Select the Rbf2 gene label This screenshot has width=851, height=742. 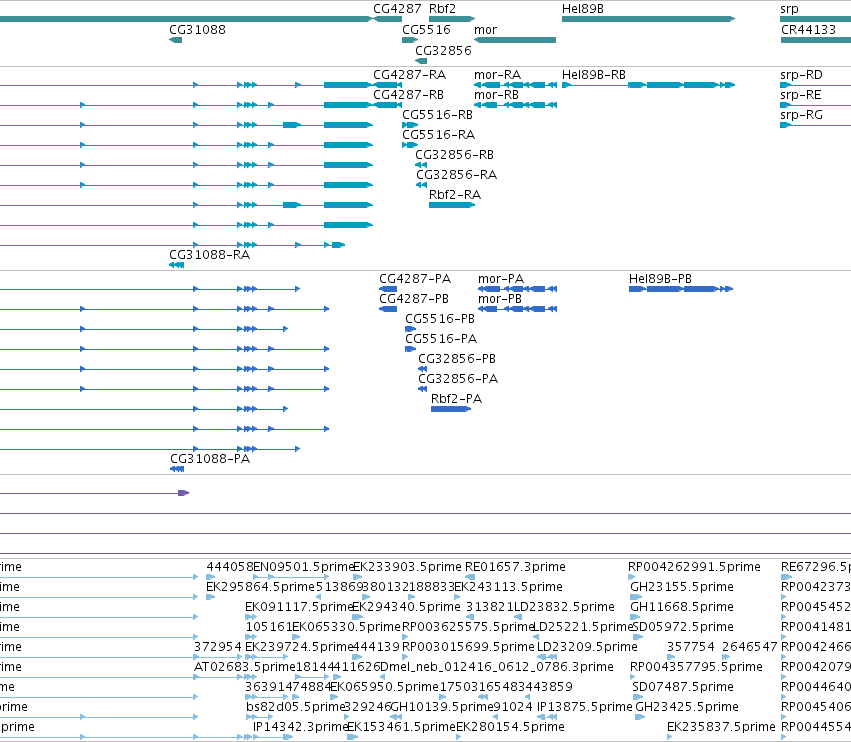442,9
